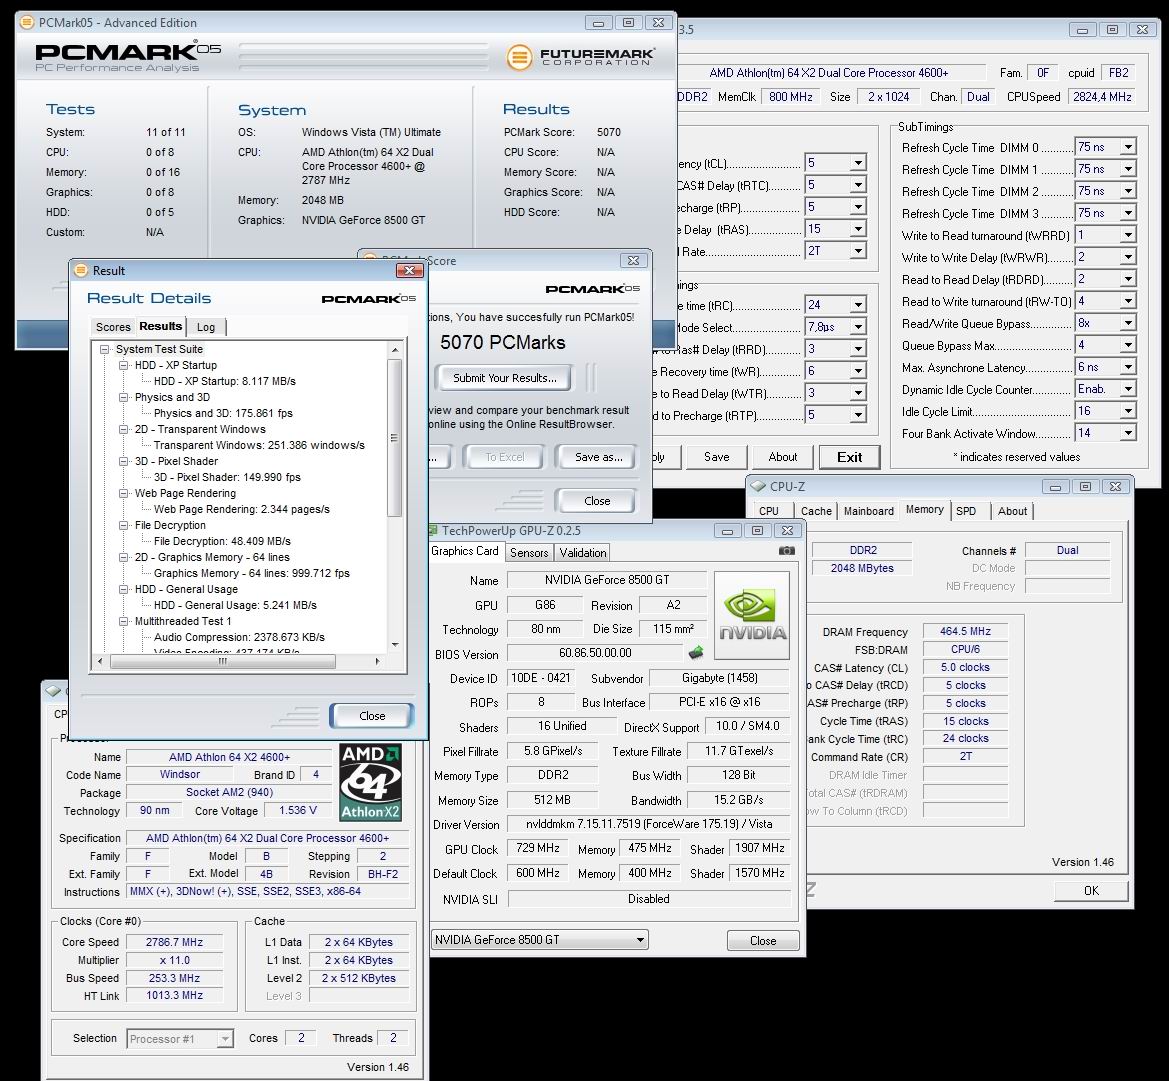Click the PCMark05 title bar app icon
1169x1081 pixels.
click(27, 22)
